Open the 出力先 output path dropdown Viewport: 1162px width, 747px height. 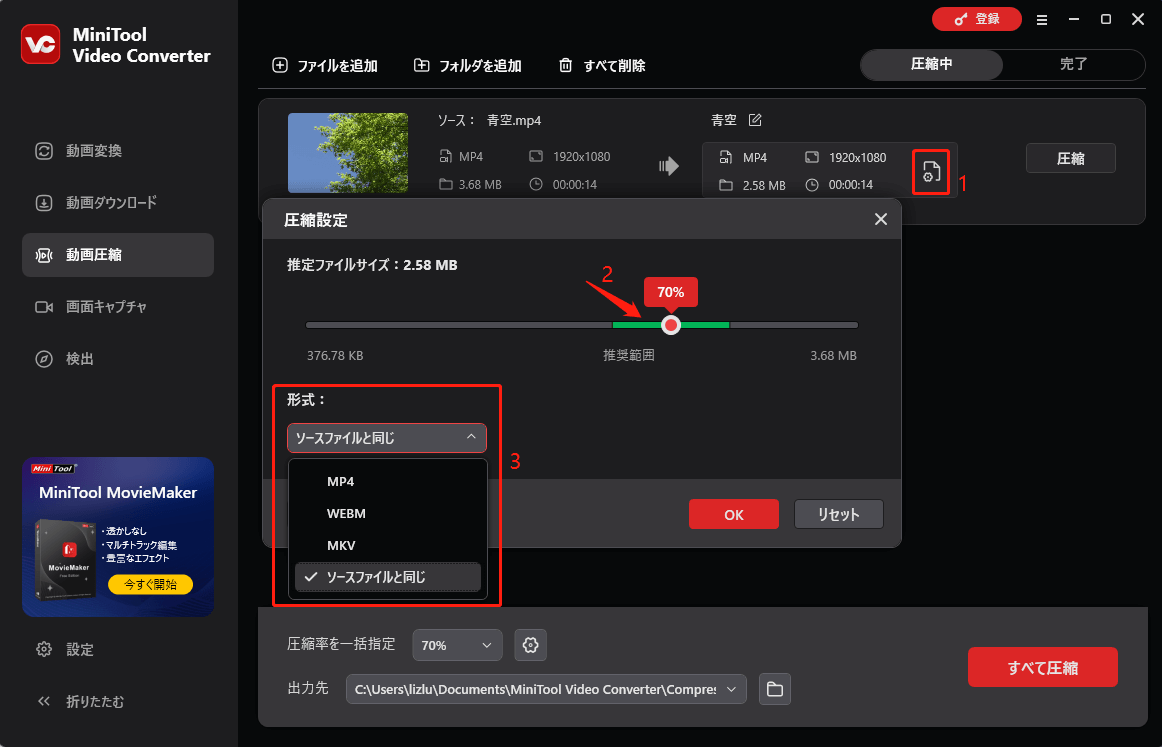point(546,689)
